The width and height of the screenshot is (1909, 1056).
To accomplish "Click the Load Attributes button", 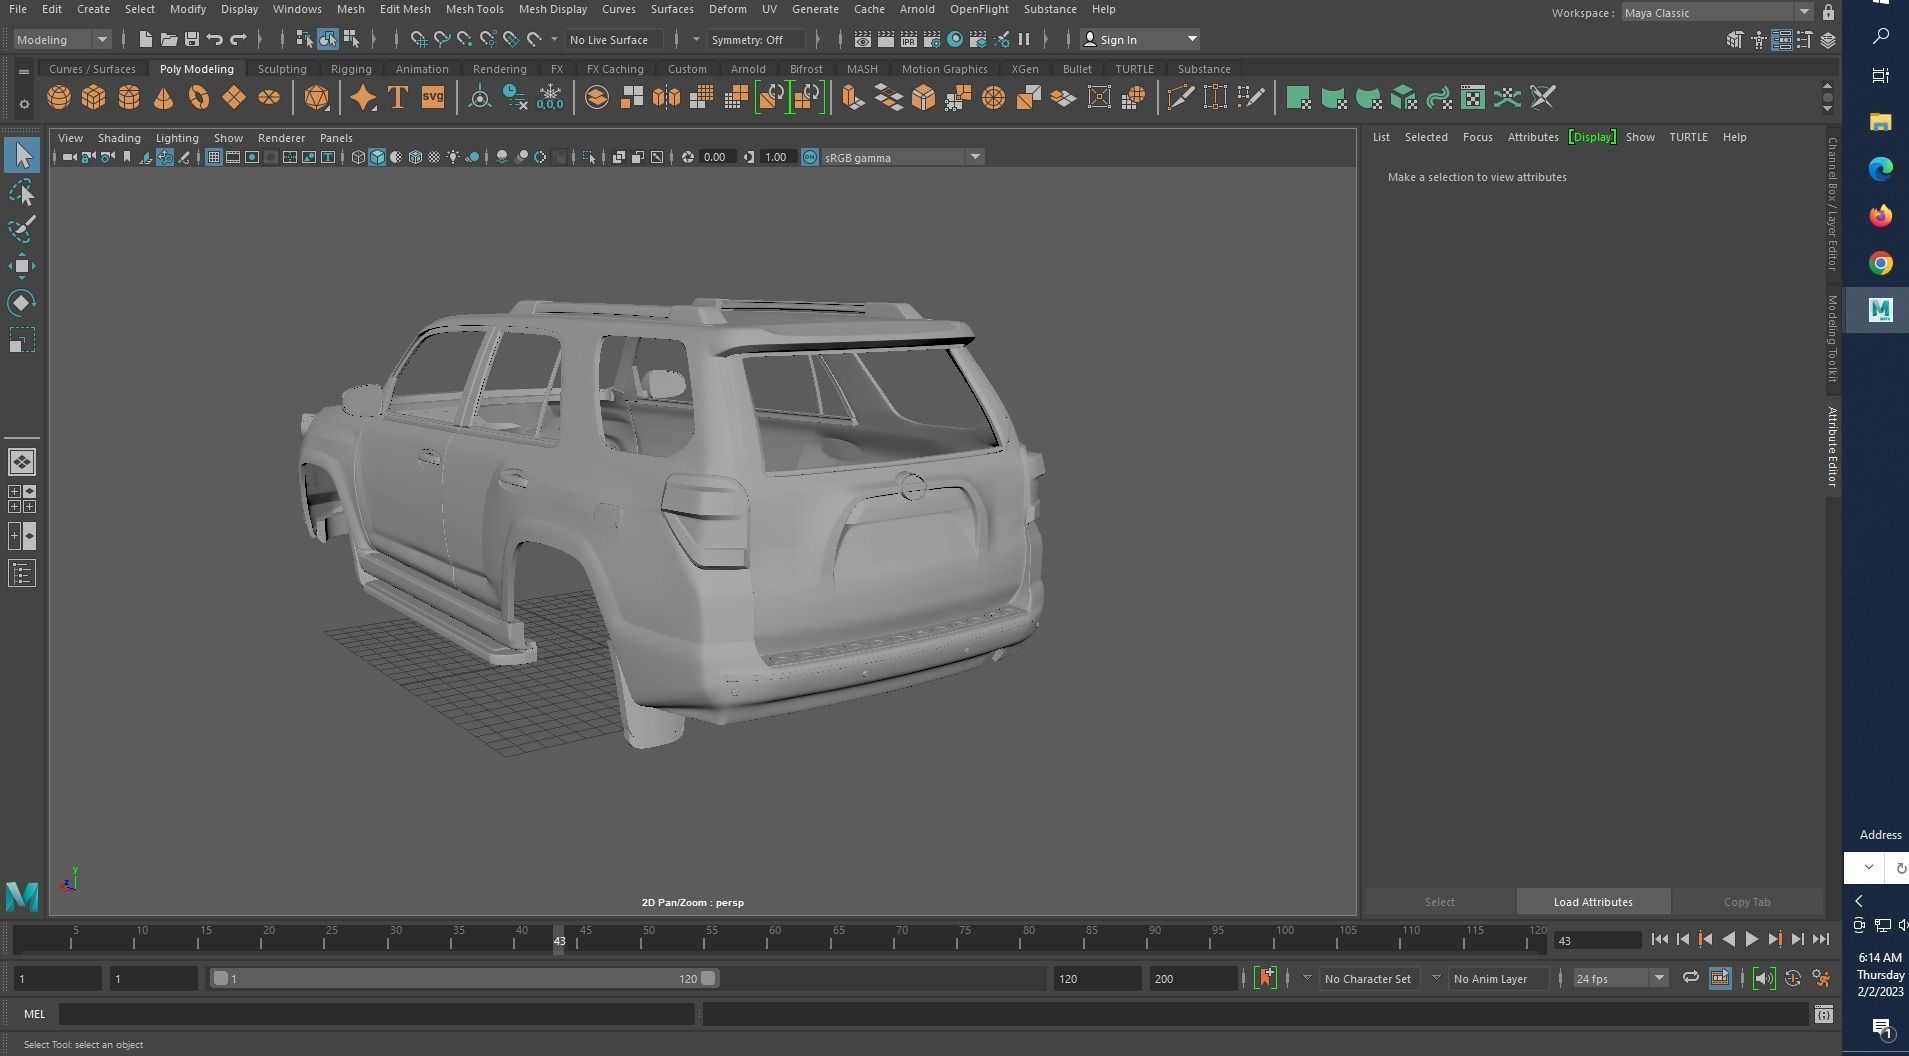I will click(1593, 902).
